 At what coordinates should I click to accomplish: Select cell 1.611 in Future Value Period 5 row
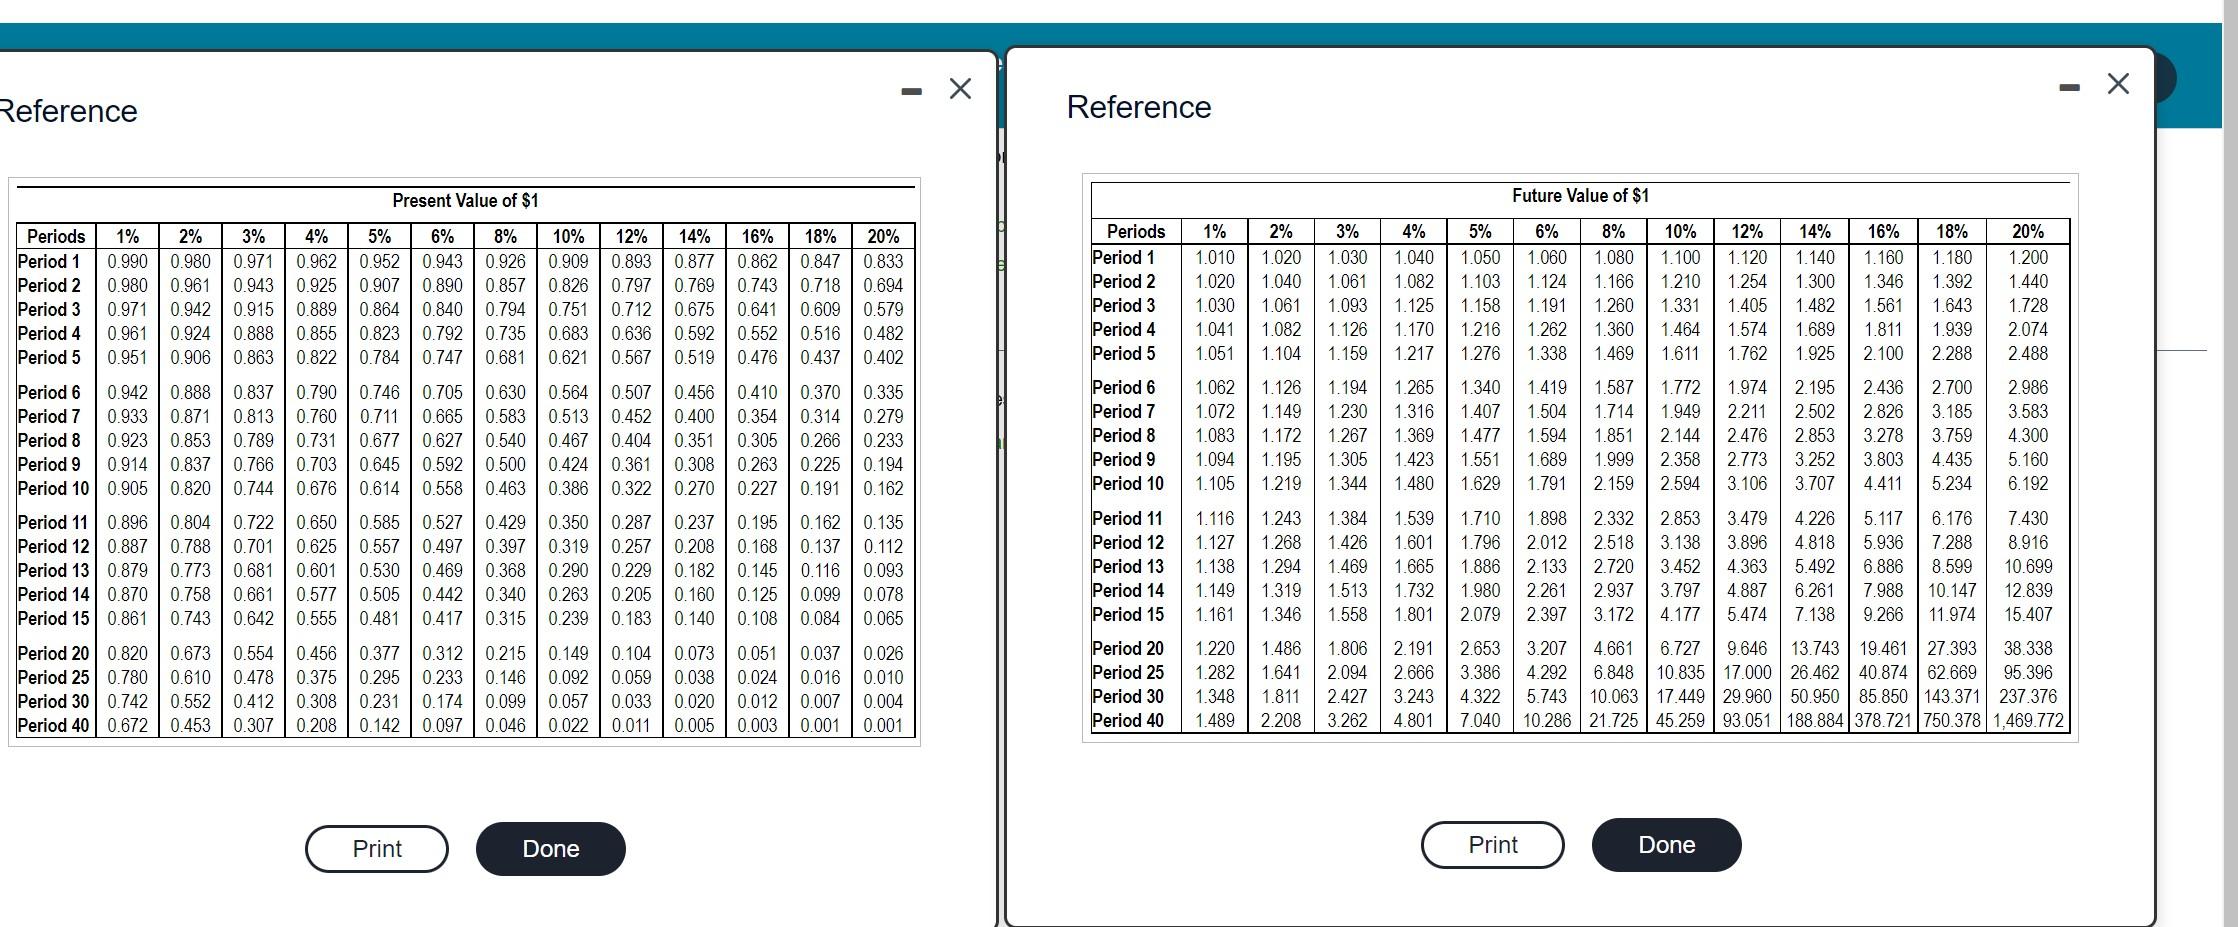click(1680, 354)
